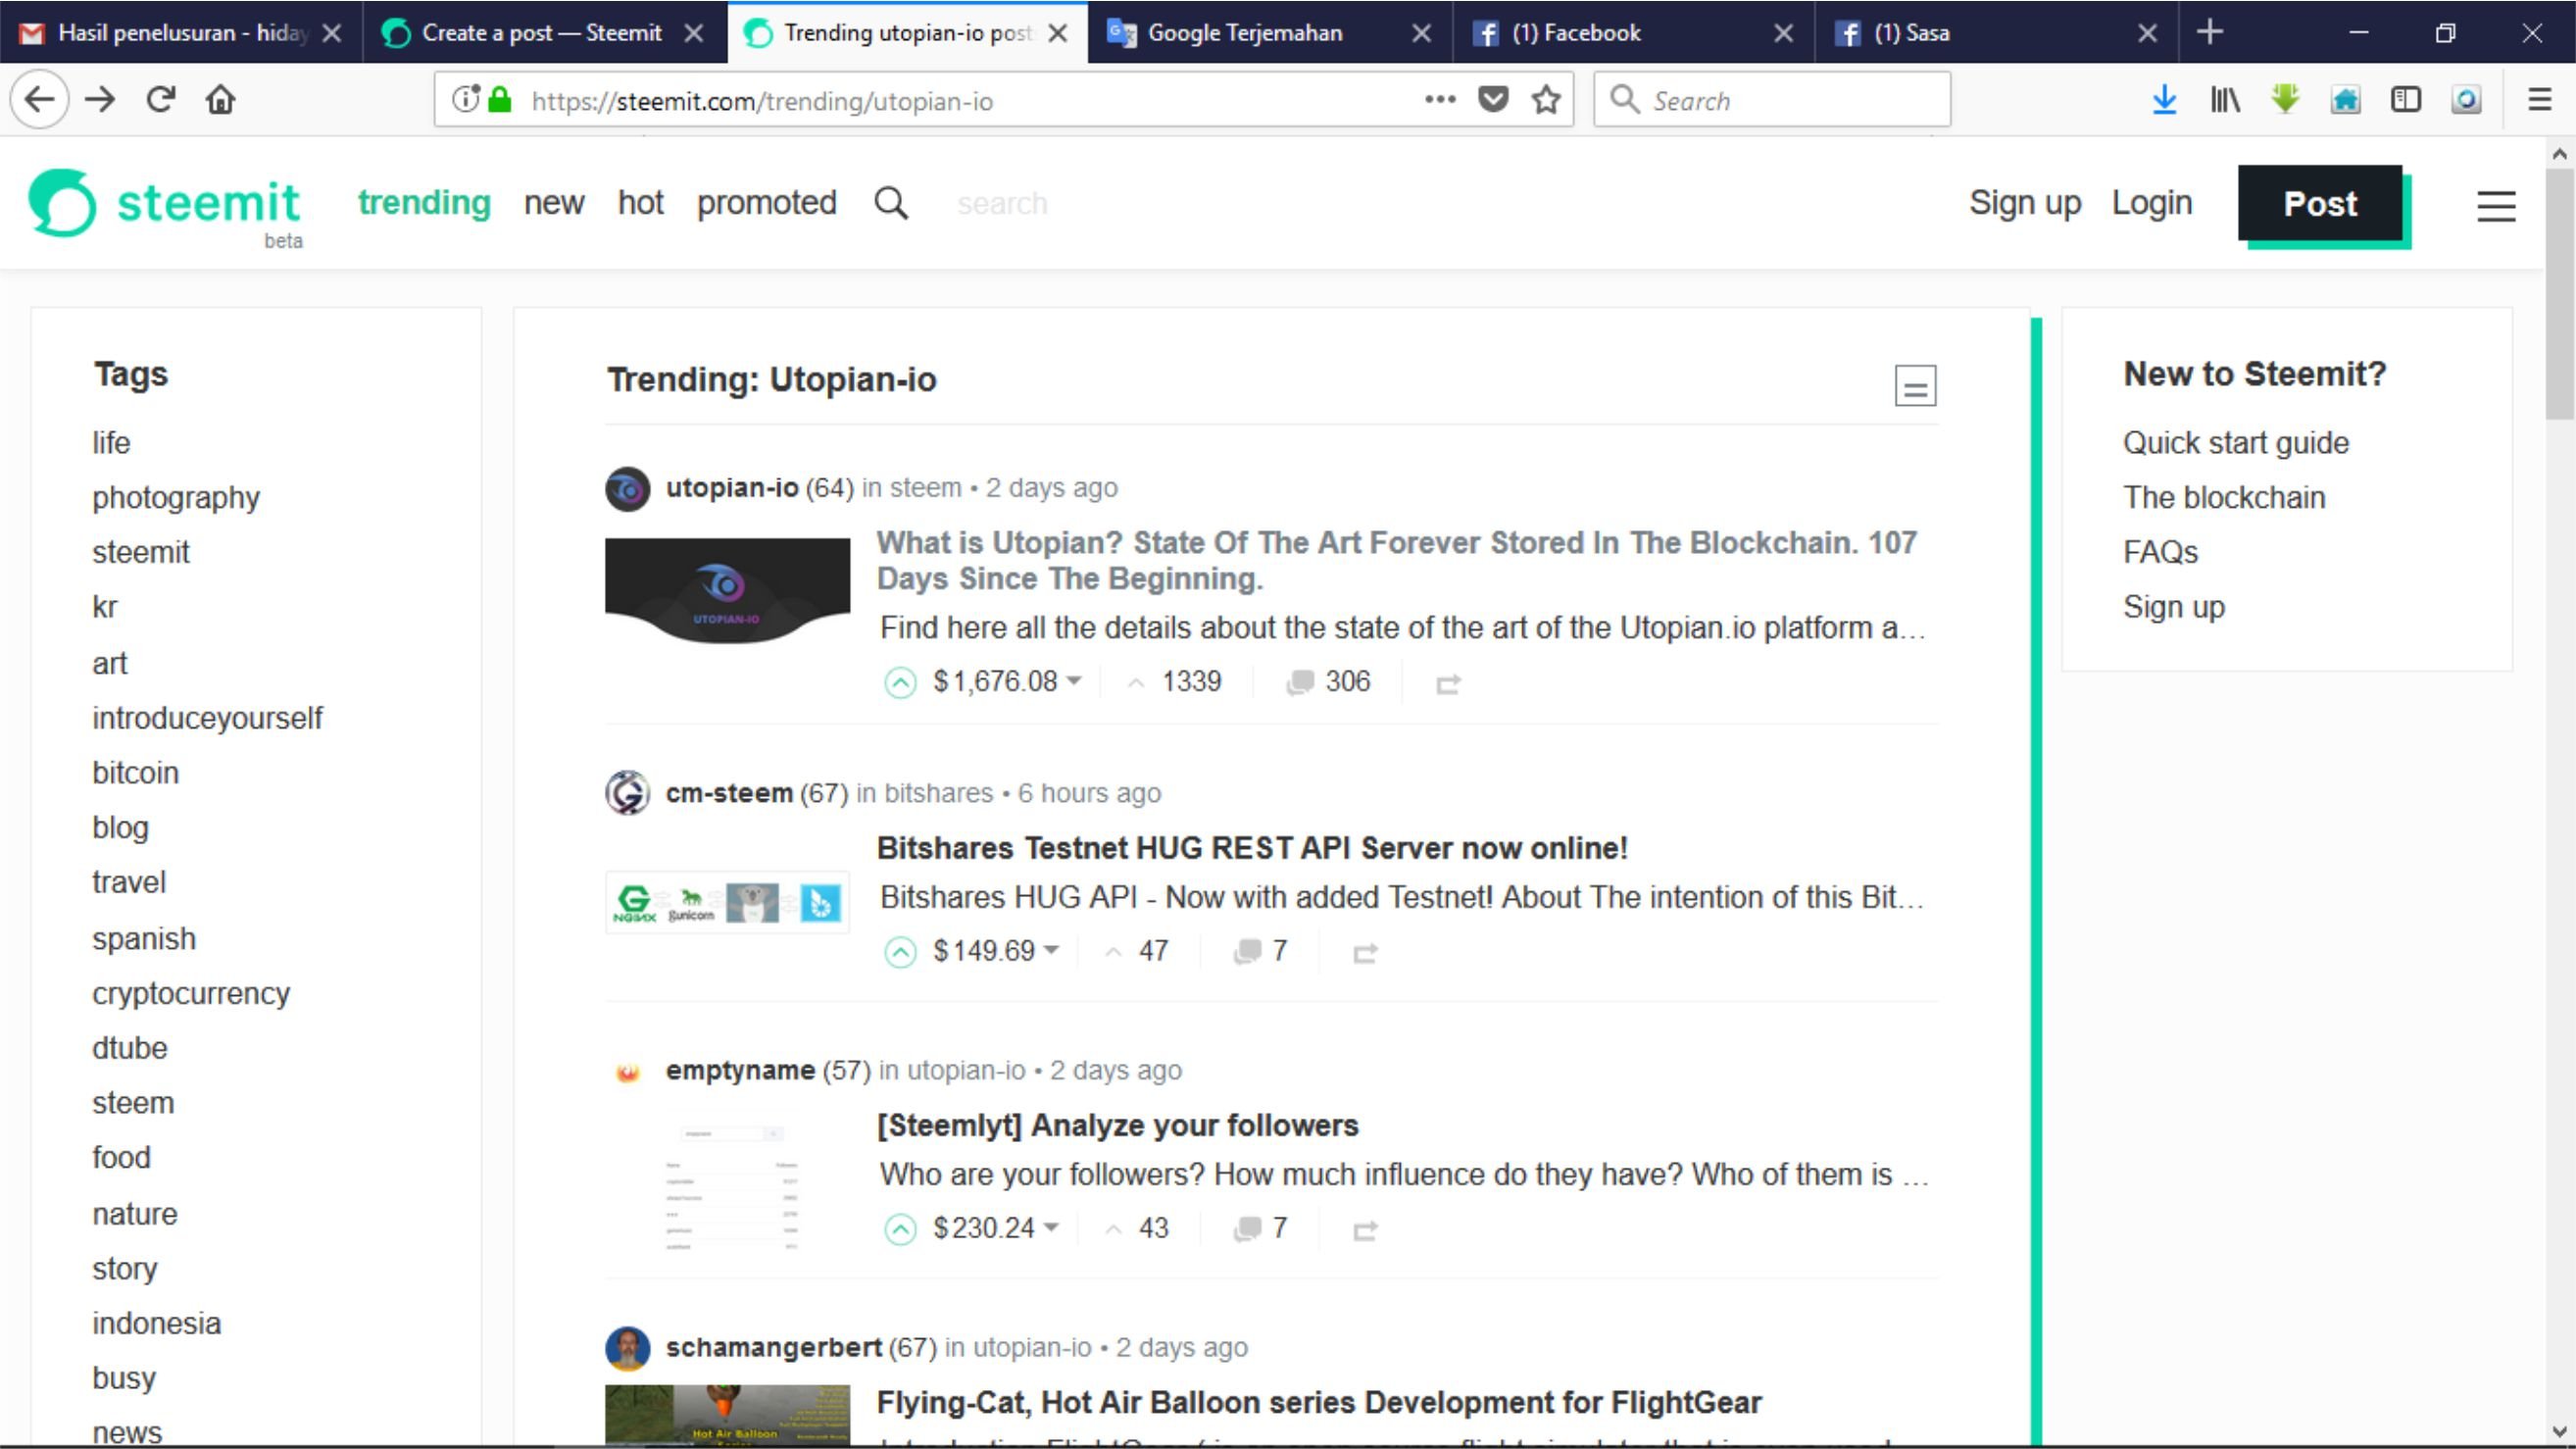Switch to Google Terjemahan tab
Screen dimensions: 2576x1449
pyautogui.click(x=1268, y=33)
